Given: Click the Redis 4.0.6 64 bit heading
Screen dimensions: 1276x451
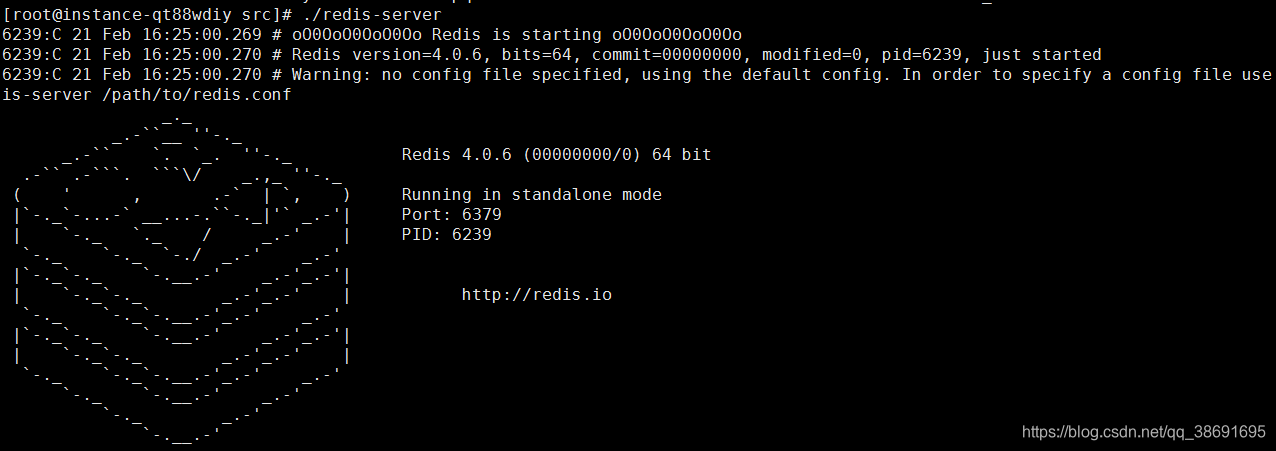Looking at the screenshot, I should click(x=557, y=154).
